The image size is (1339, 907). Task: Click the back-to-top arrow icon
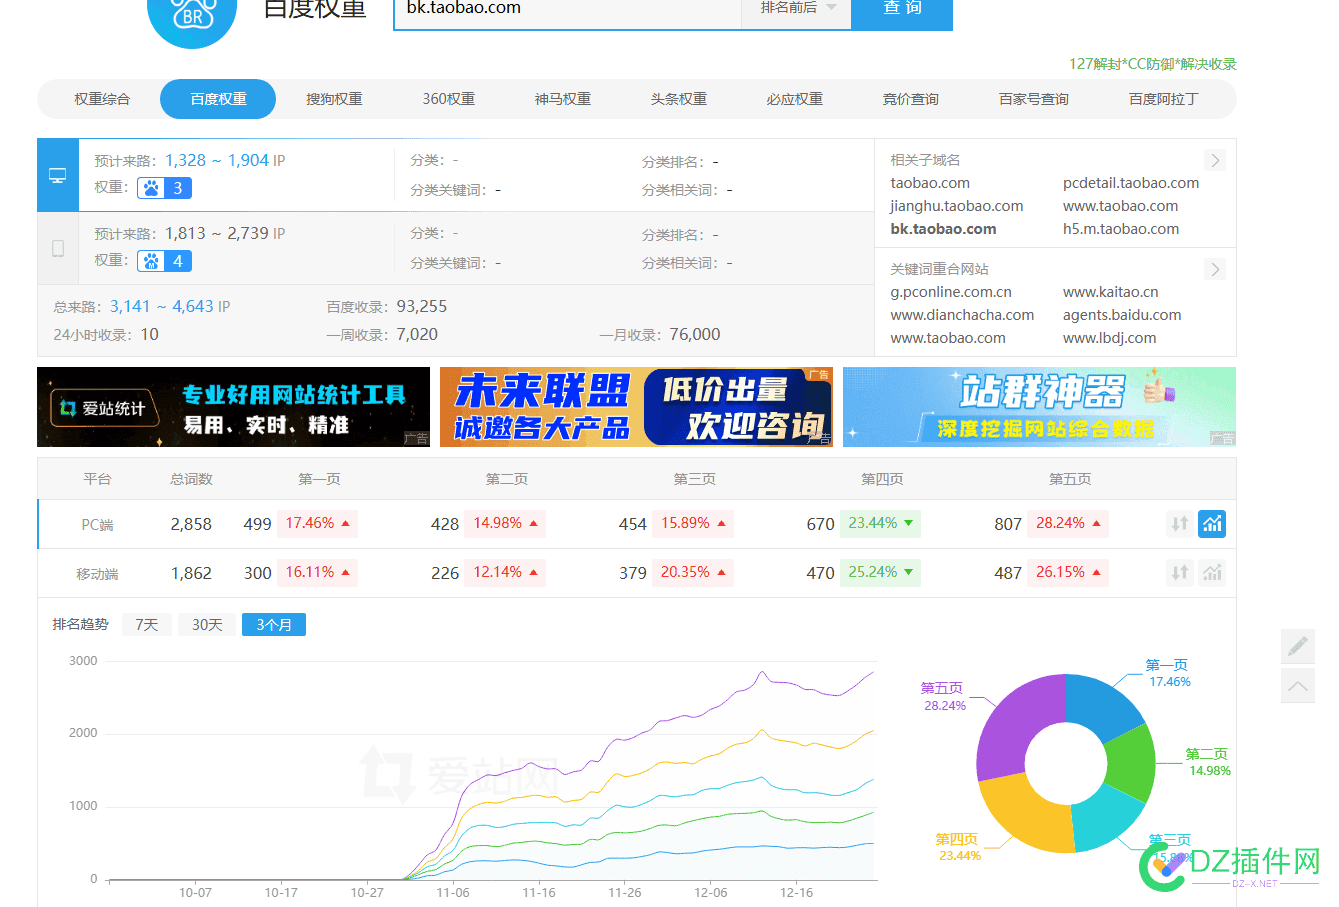[1298, 686]
